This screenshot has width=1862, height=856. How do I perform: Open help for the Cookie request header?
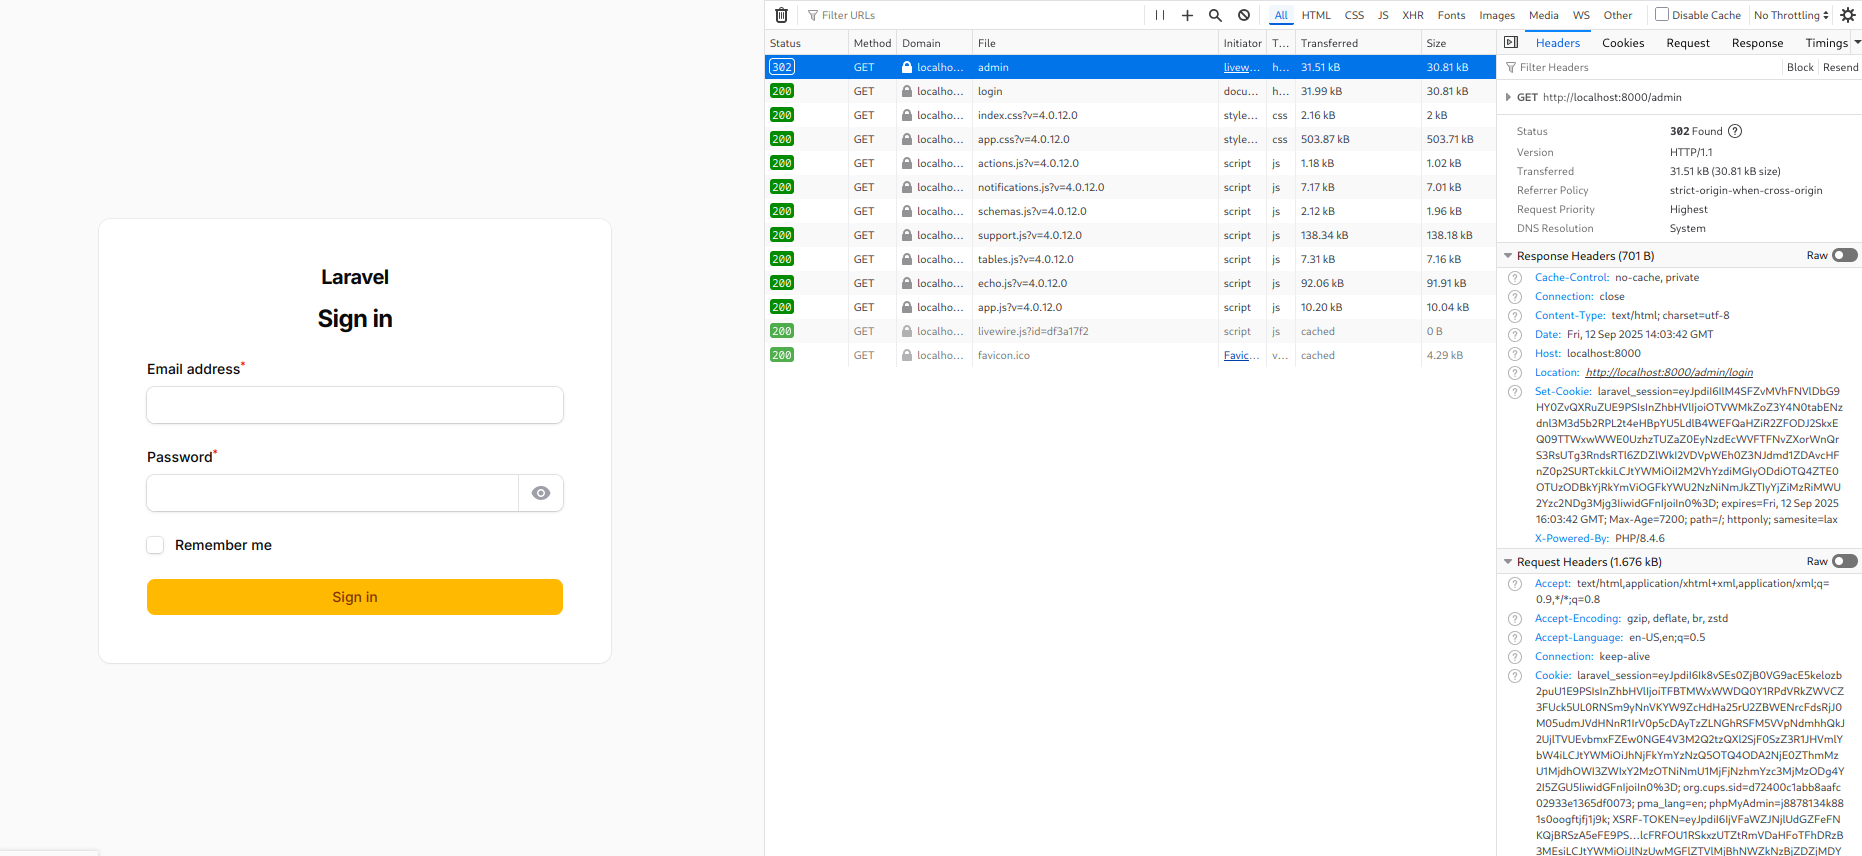coord(1515,676)
